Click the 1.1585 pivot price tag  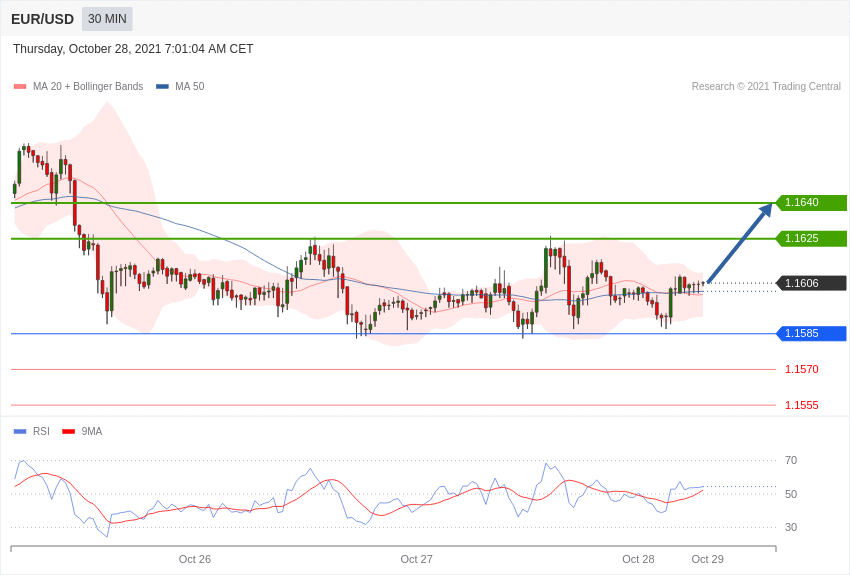(x=812, y=333)
